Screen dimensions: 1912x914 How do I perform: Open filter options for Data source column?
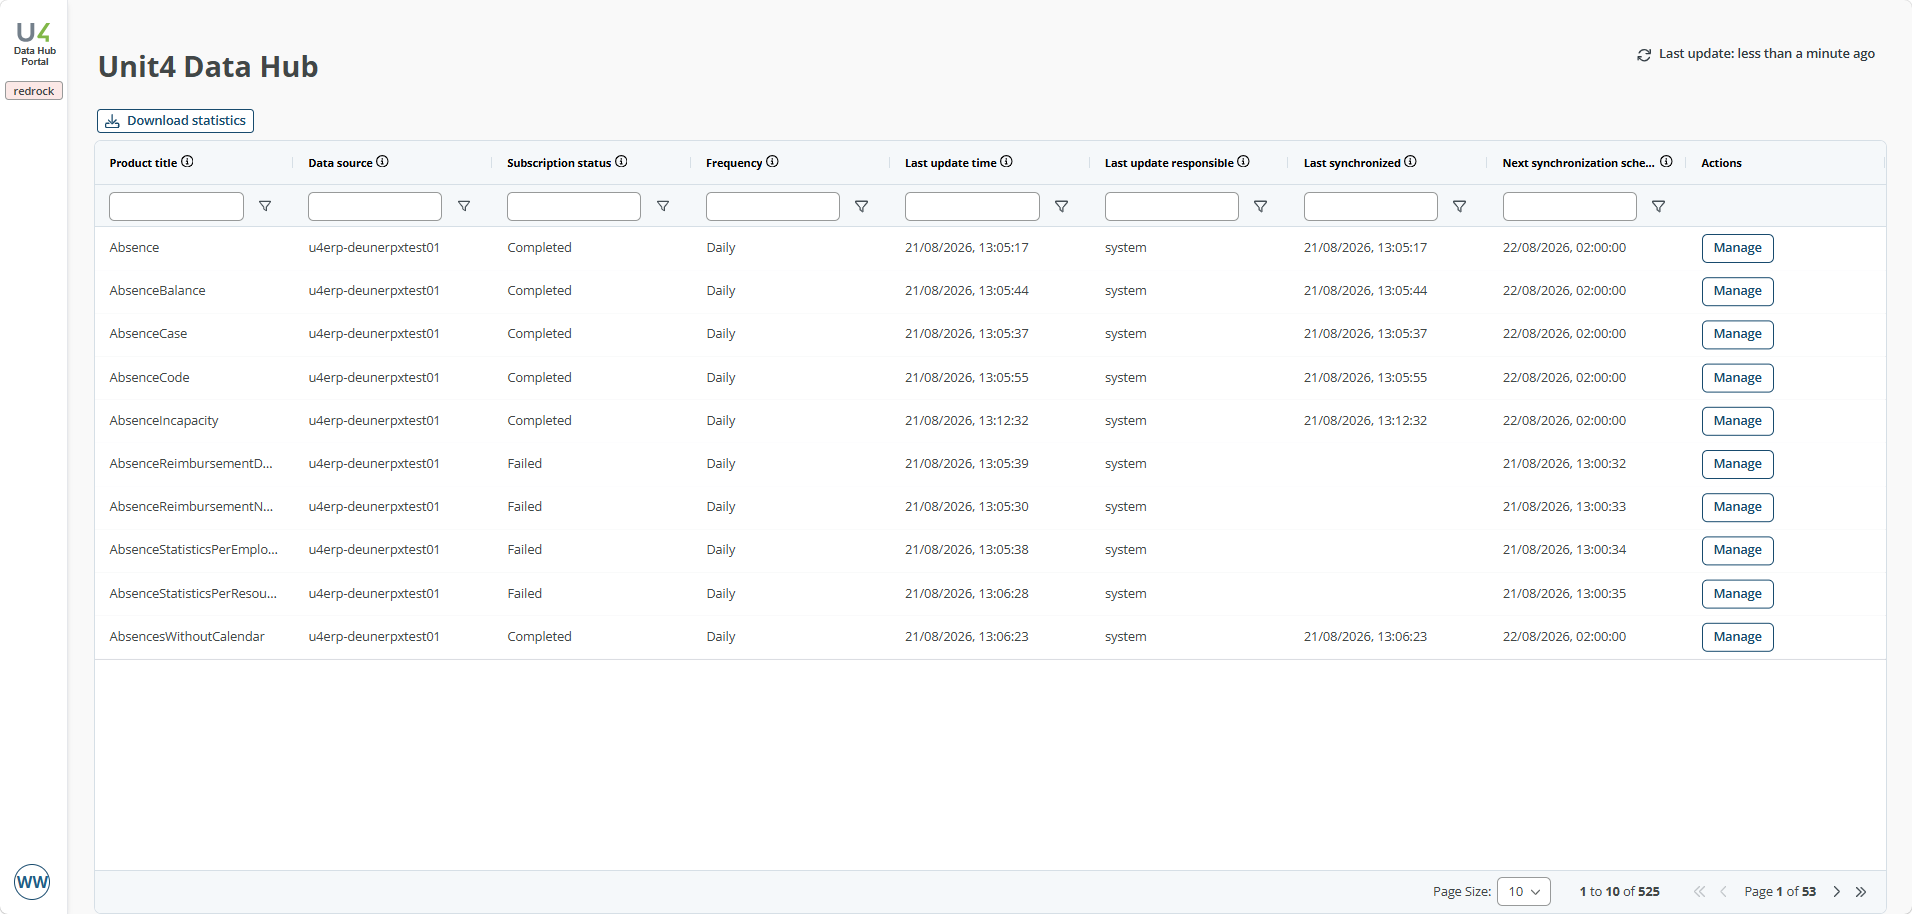pyautogui.click(x=464, y=206)
